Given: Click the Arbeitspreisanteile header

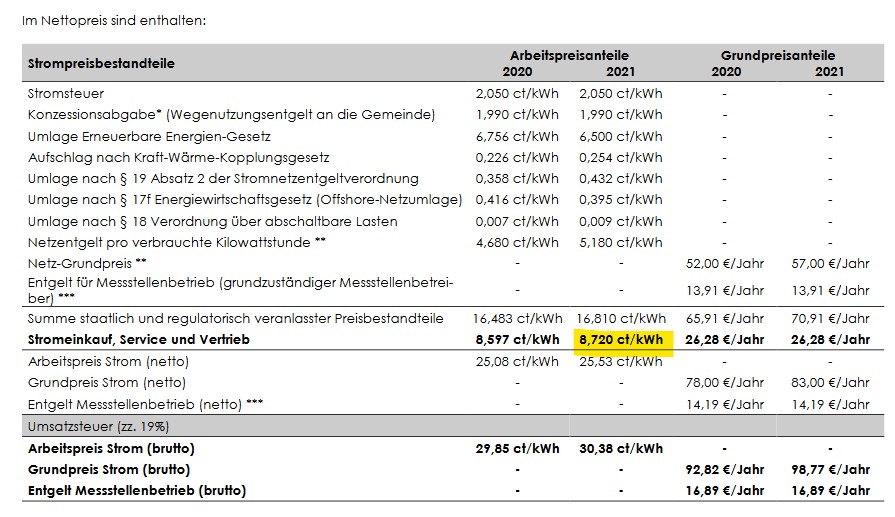Looking at the screenshot, I should [569, 55].
